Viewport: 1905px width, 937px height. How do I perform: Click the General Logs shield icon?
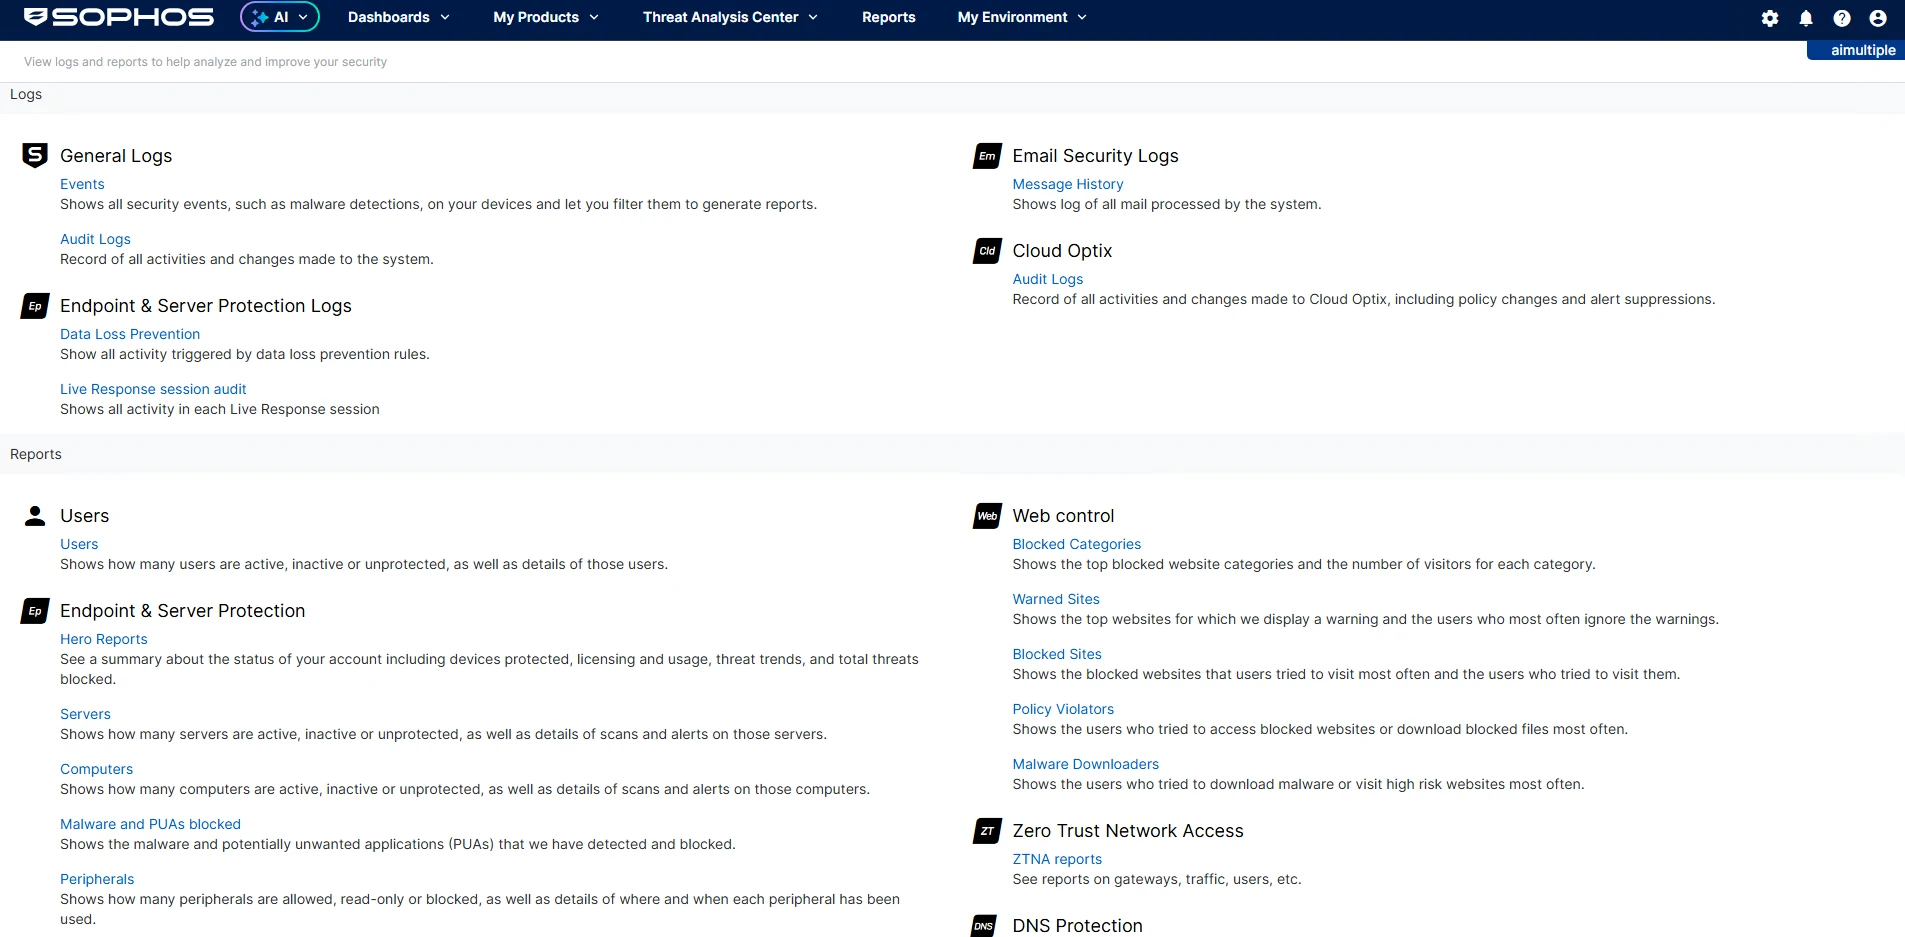point(35,155)
